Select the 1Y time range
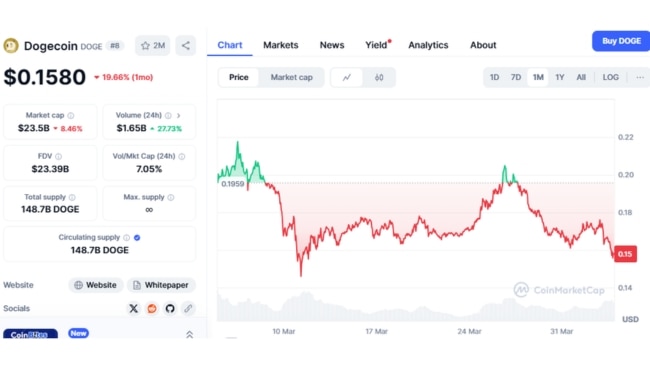 560,78
